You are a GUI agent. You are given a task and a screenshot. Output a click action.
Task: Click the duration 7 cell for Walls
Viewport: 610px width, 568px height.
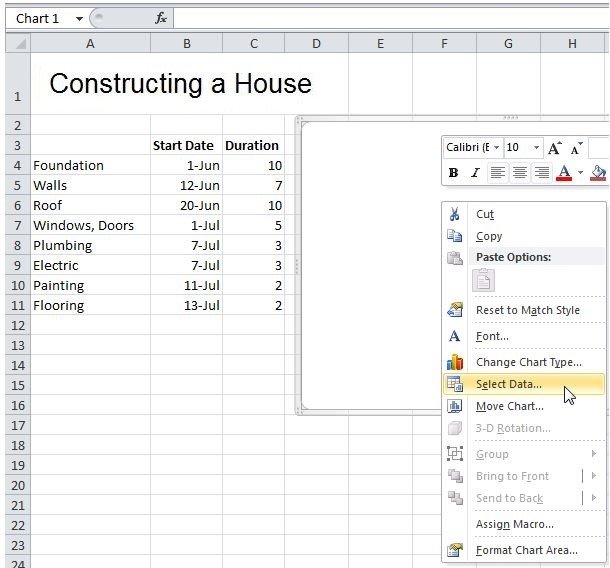(x=254, y=185)
